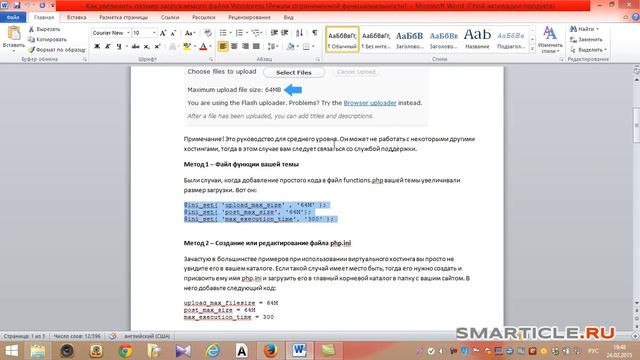
Task: Toggle underline (Ч) formatting
Action: pos(119,47)
